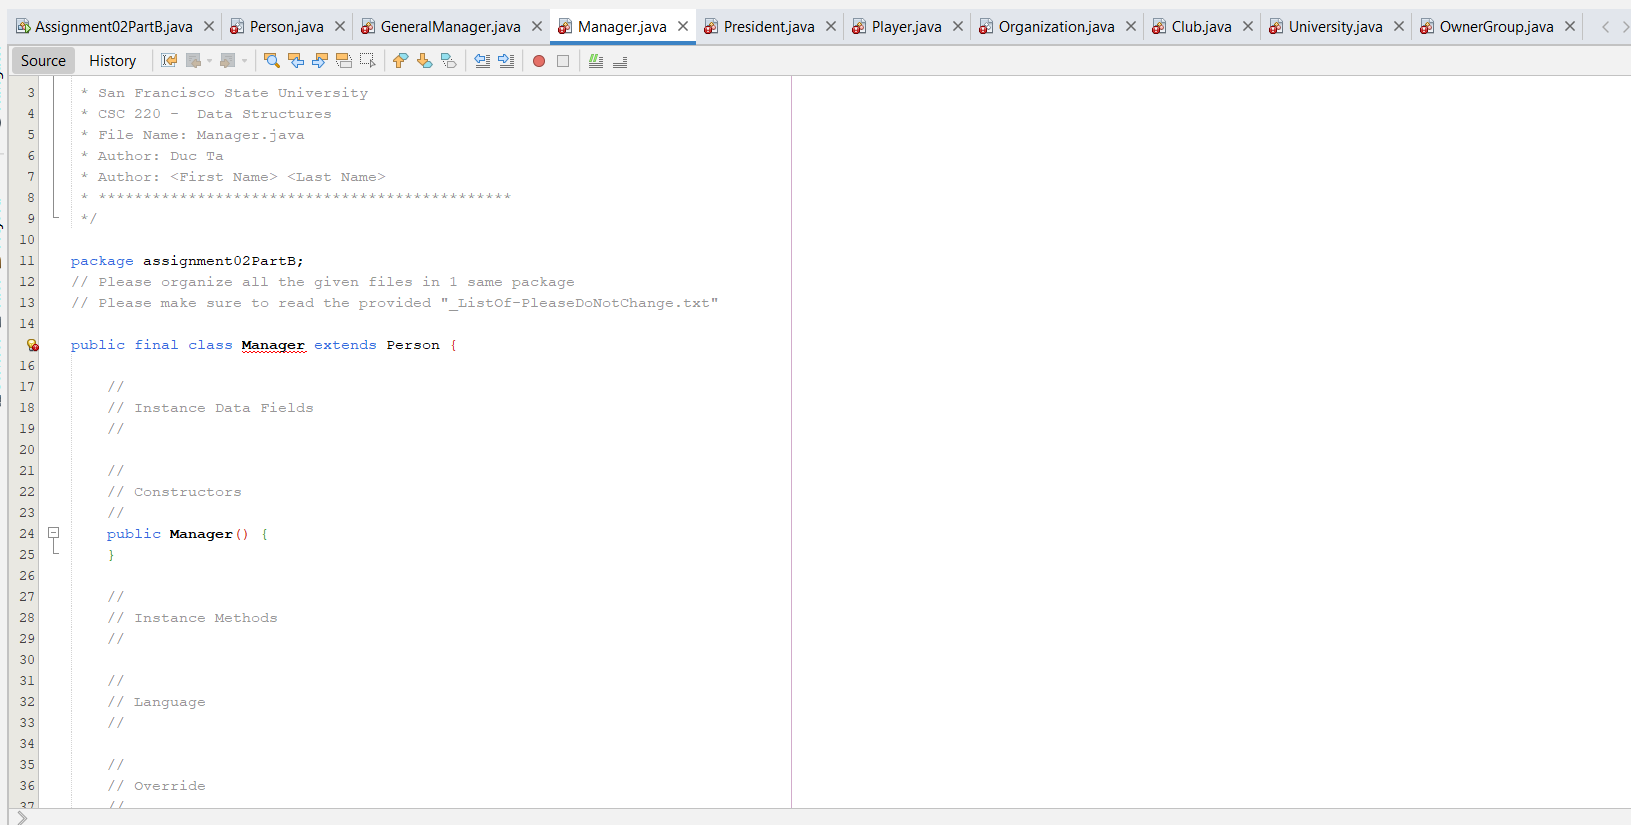Start macro recording
Viewport: 1631px width, 825px height.
tap(539, 61)
